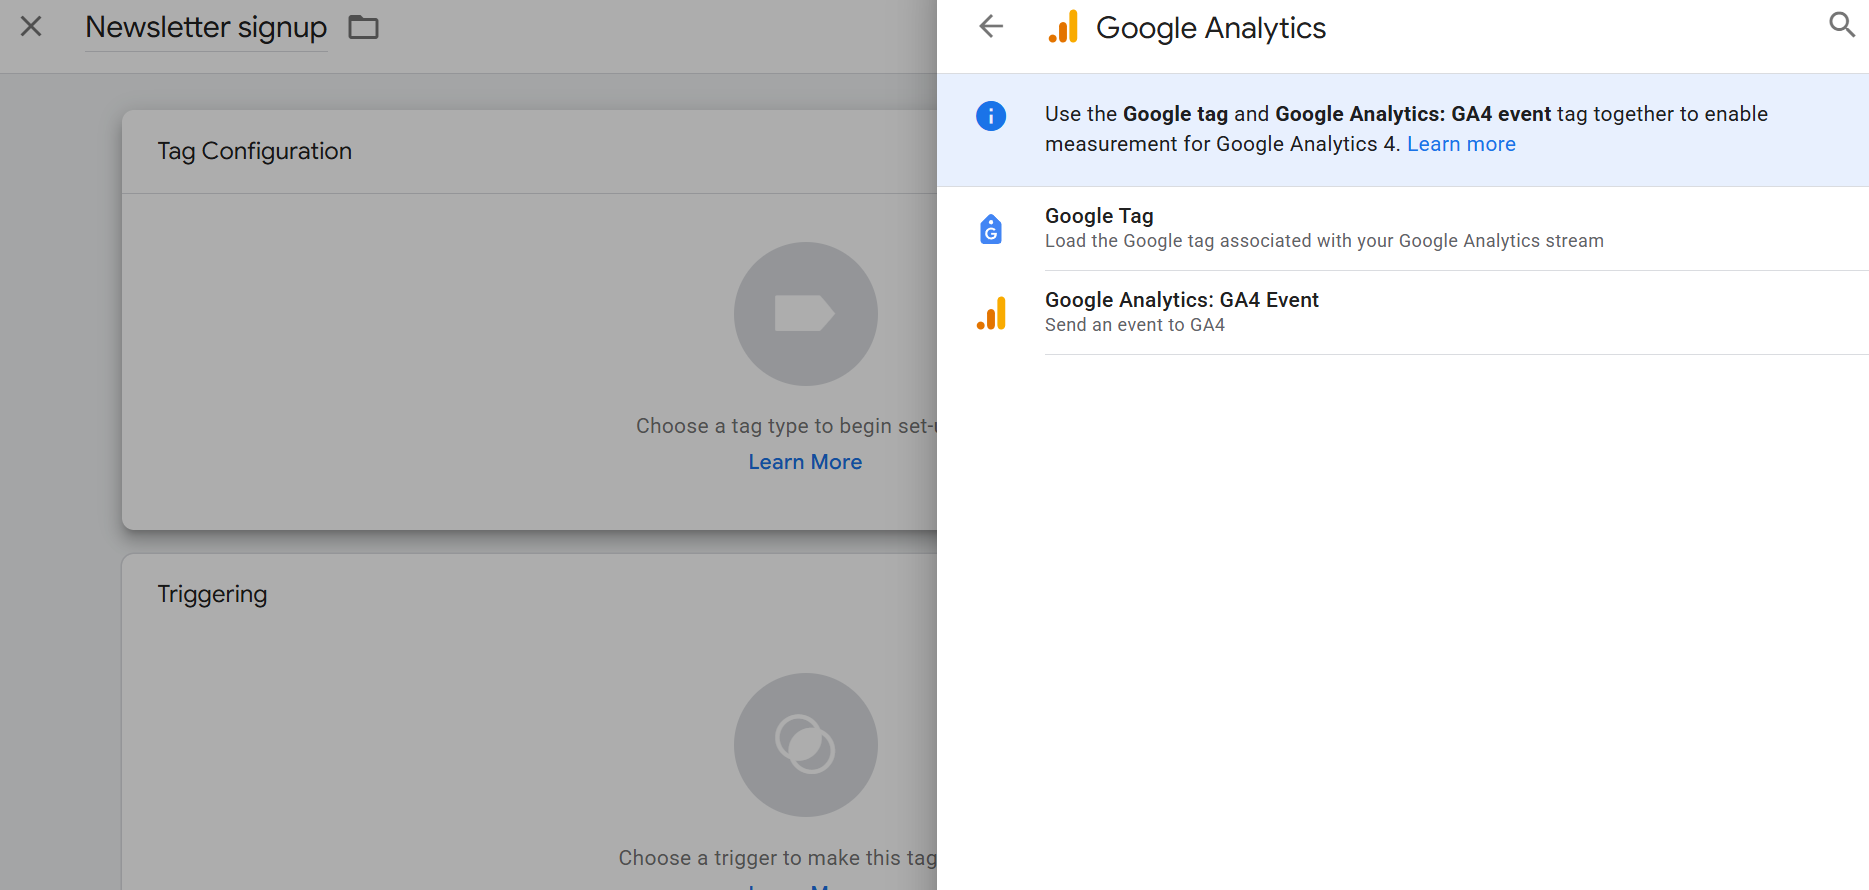
Task: Click the tag type placeholder circle icon
Action: [805, 314]
